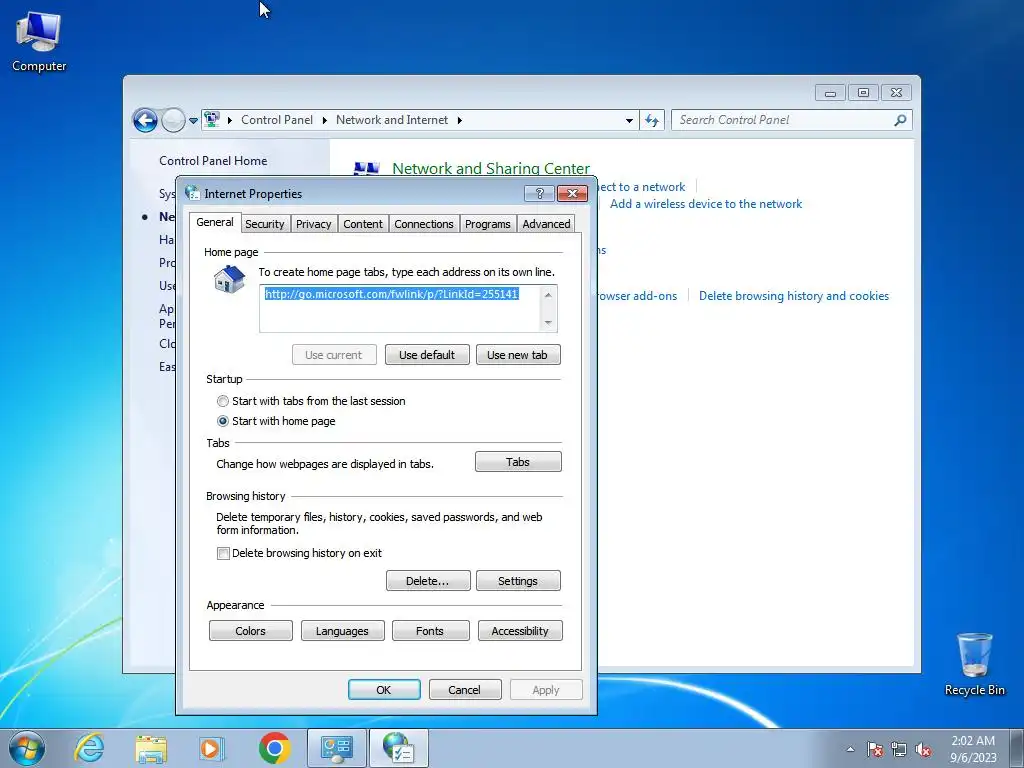This screenshot has height=768, width=1024.
Task: Open the Tabs settings button
Action: [x=518, y=462]
